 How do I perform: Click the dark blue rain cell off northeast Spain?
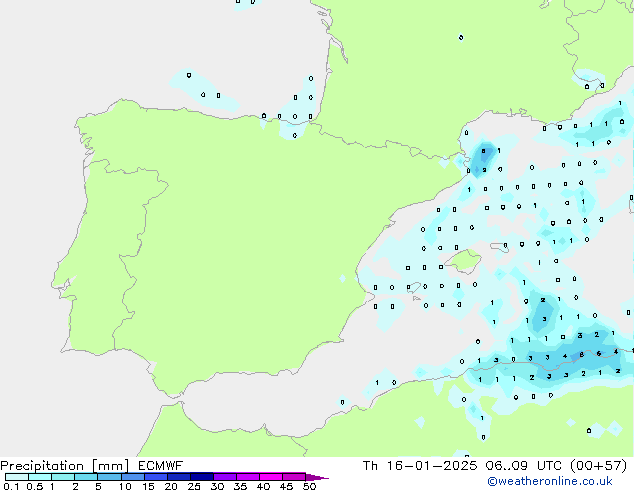pos(484,156)
